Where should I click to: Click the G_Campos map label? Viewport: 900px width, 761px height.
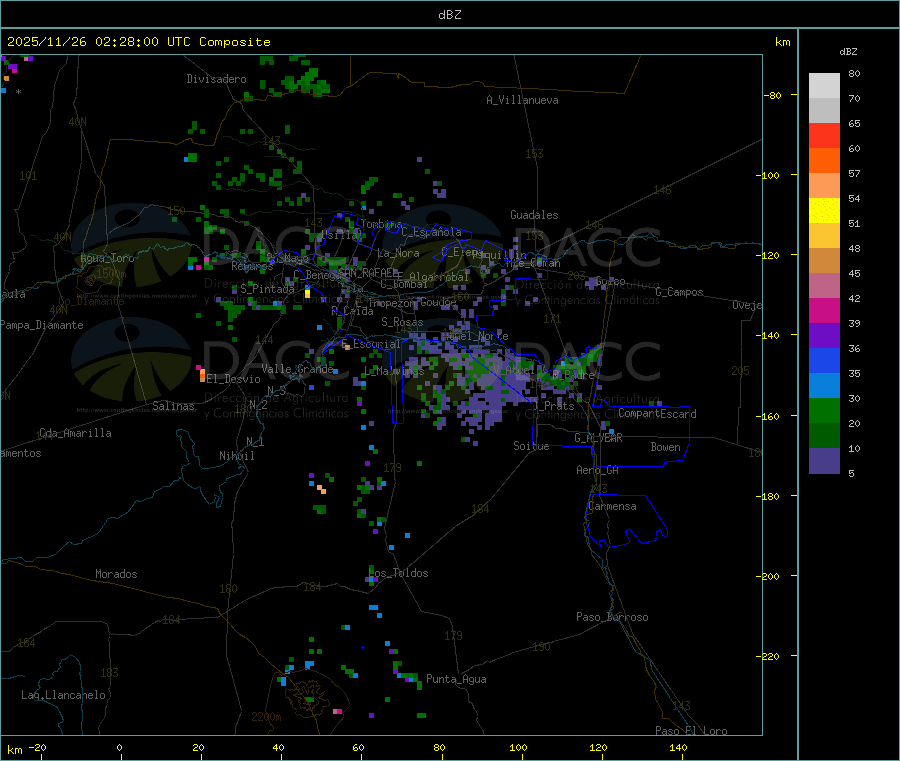[680, 292]
